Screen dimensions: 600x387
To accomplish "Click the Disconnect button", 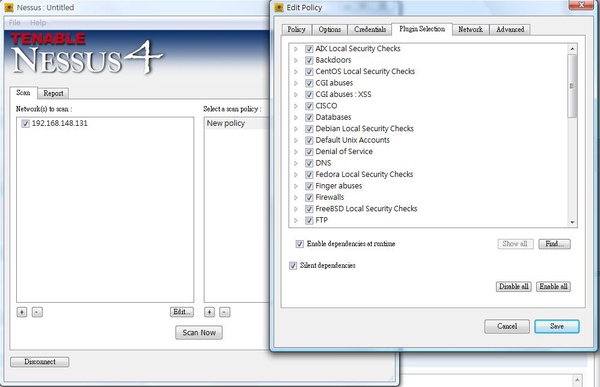I will 40,362.
